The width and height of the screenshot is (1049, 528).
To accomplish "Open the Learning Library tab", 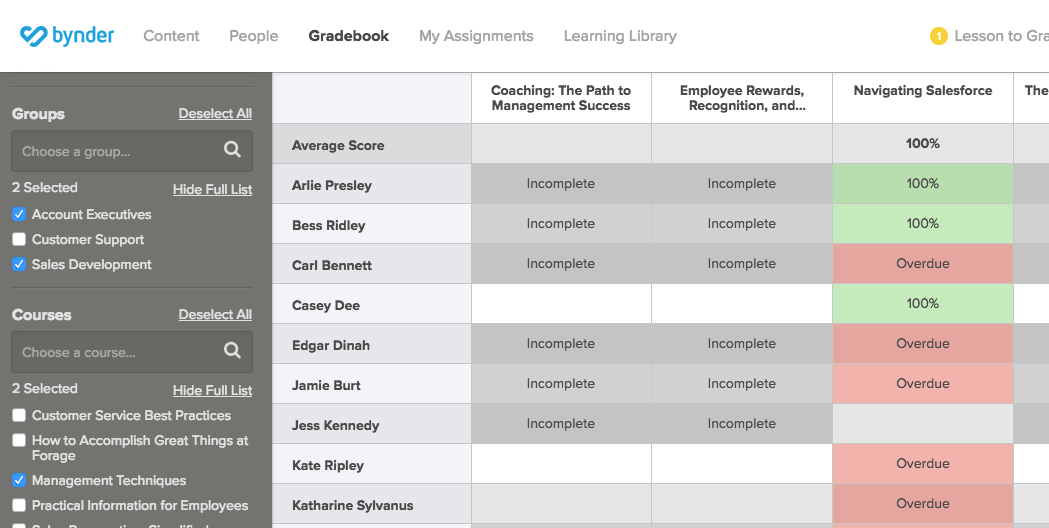I will click(620, 36).
